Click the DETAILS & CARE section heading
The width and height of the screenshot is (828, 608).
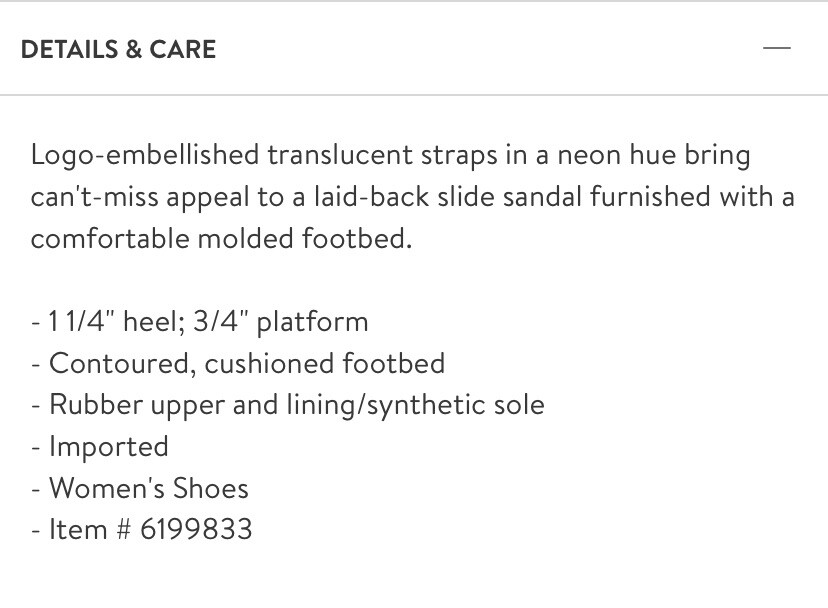118,50
